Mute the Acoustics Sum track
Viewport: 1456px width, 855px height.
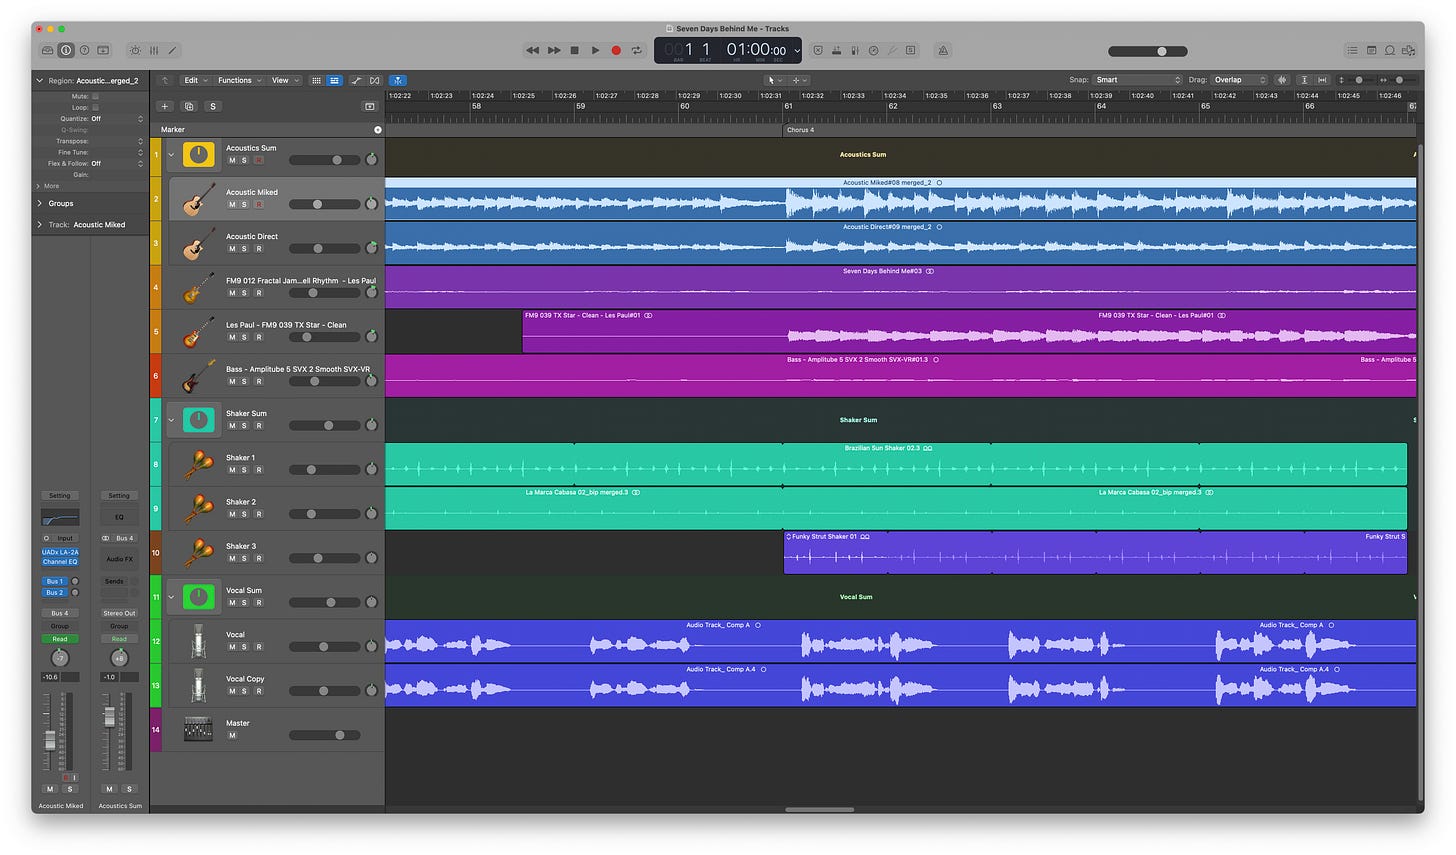[232, 160]
